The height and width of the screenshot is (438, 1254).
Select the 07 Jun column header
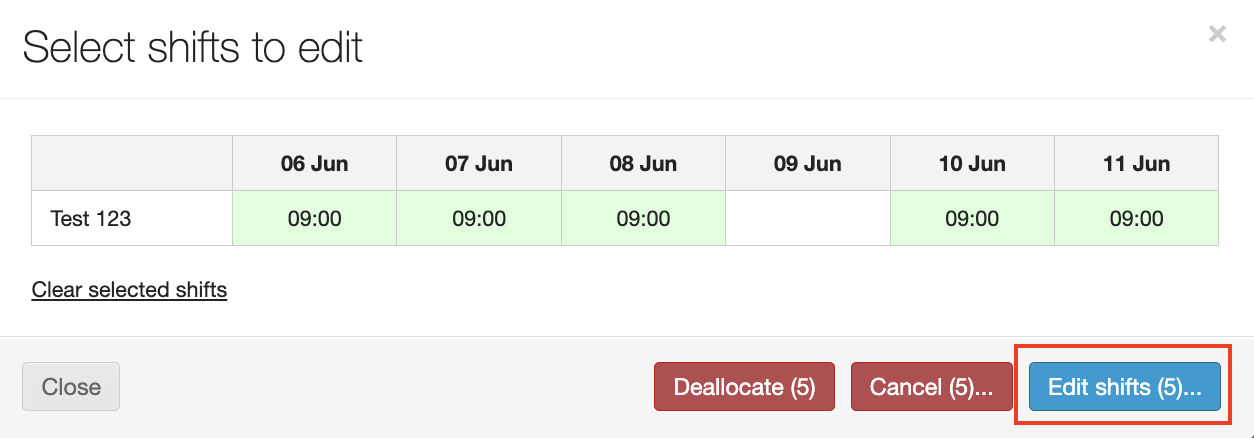[x=479, y=164]
